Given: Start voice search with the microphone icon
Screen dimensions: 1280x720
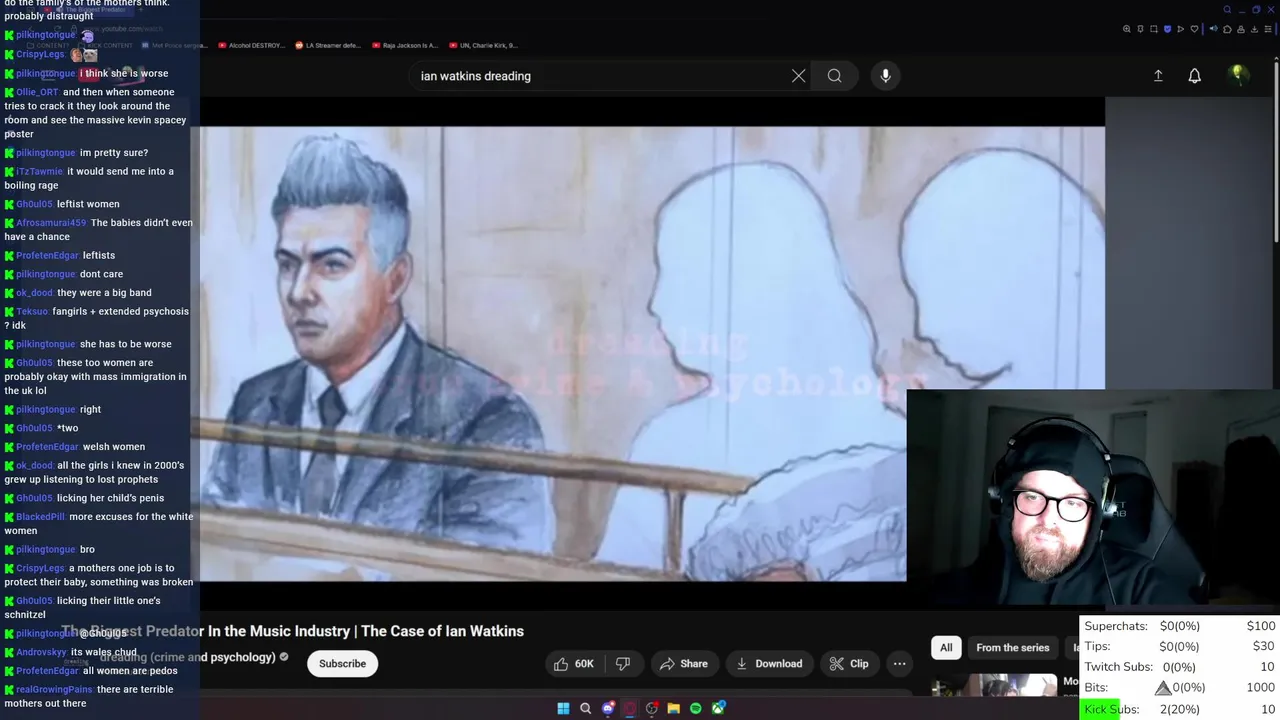Looking at the screenshot, I should pyautogui.click(x=885, y=76).
